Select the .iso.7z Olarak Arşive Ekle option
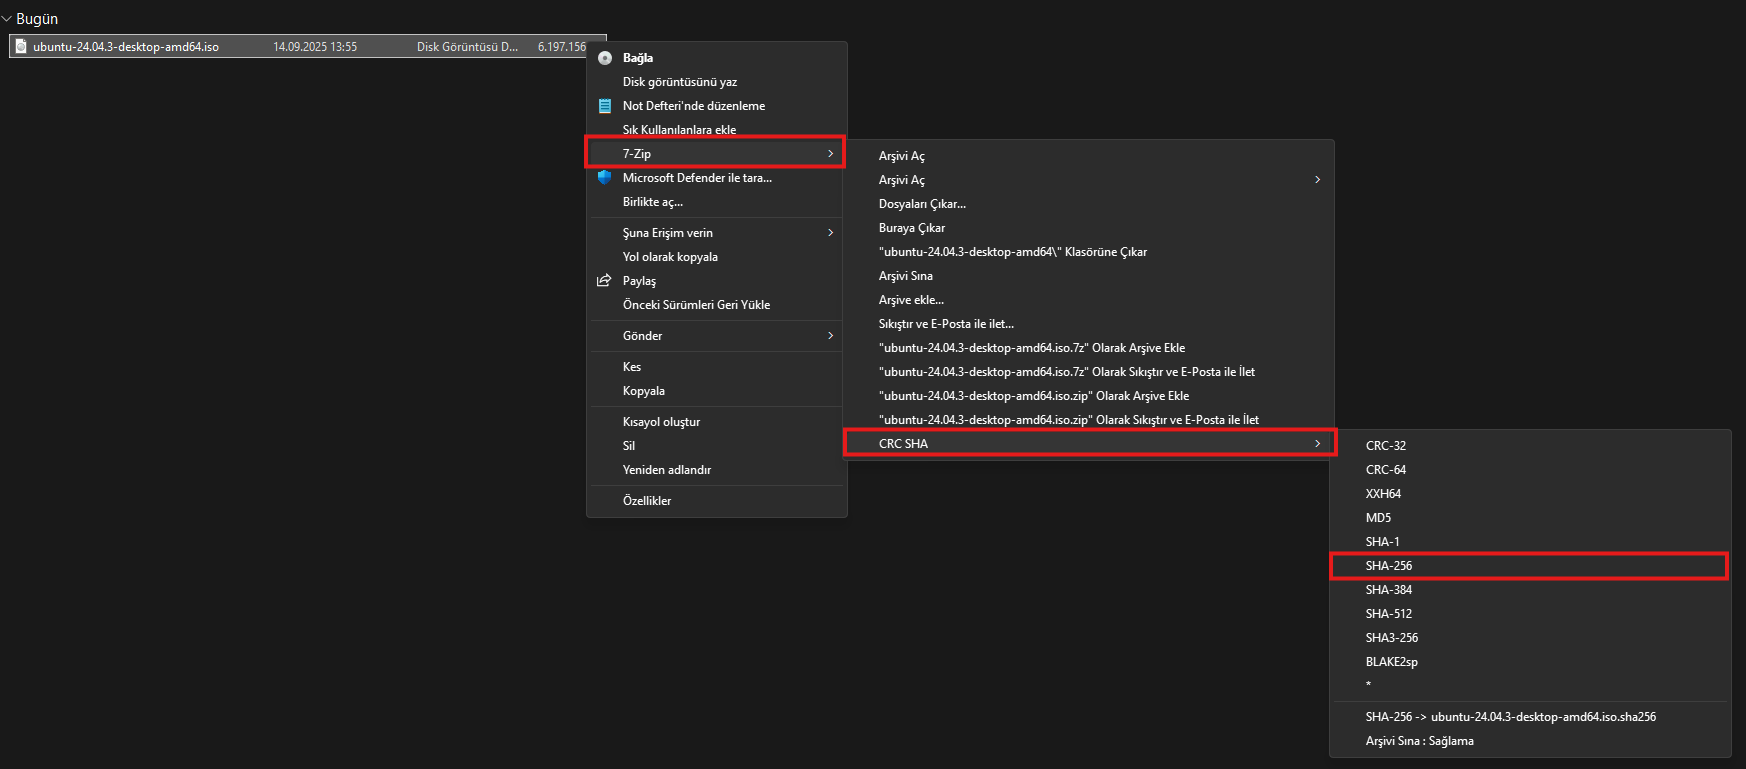 click(1089, 348)
